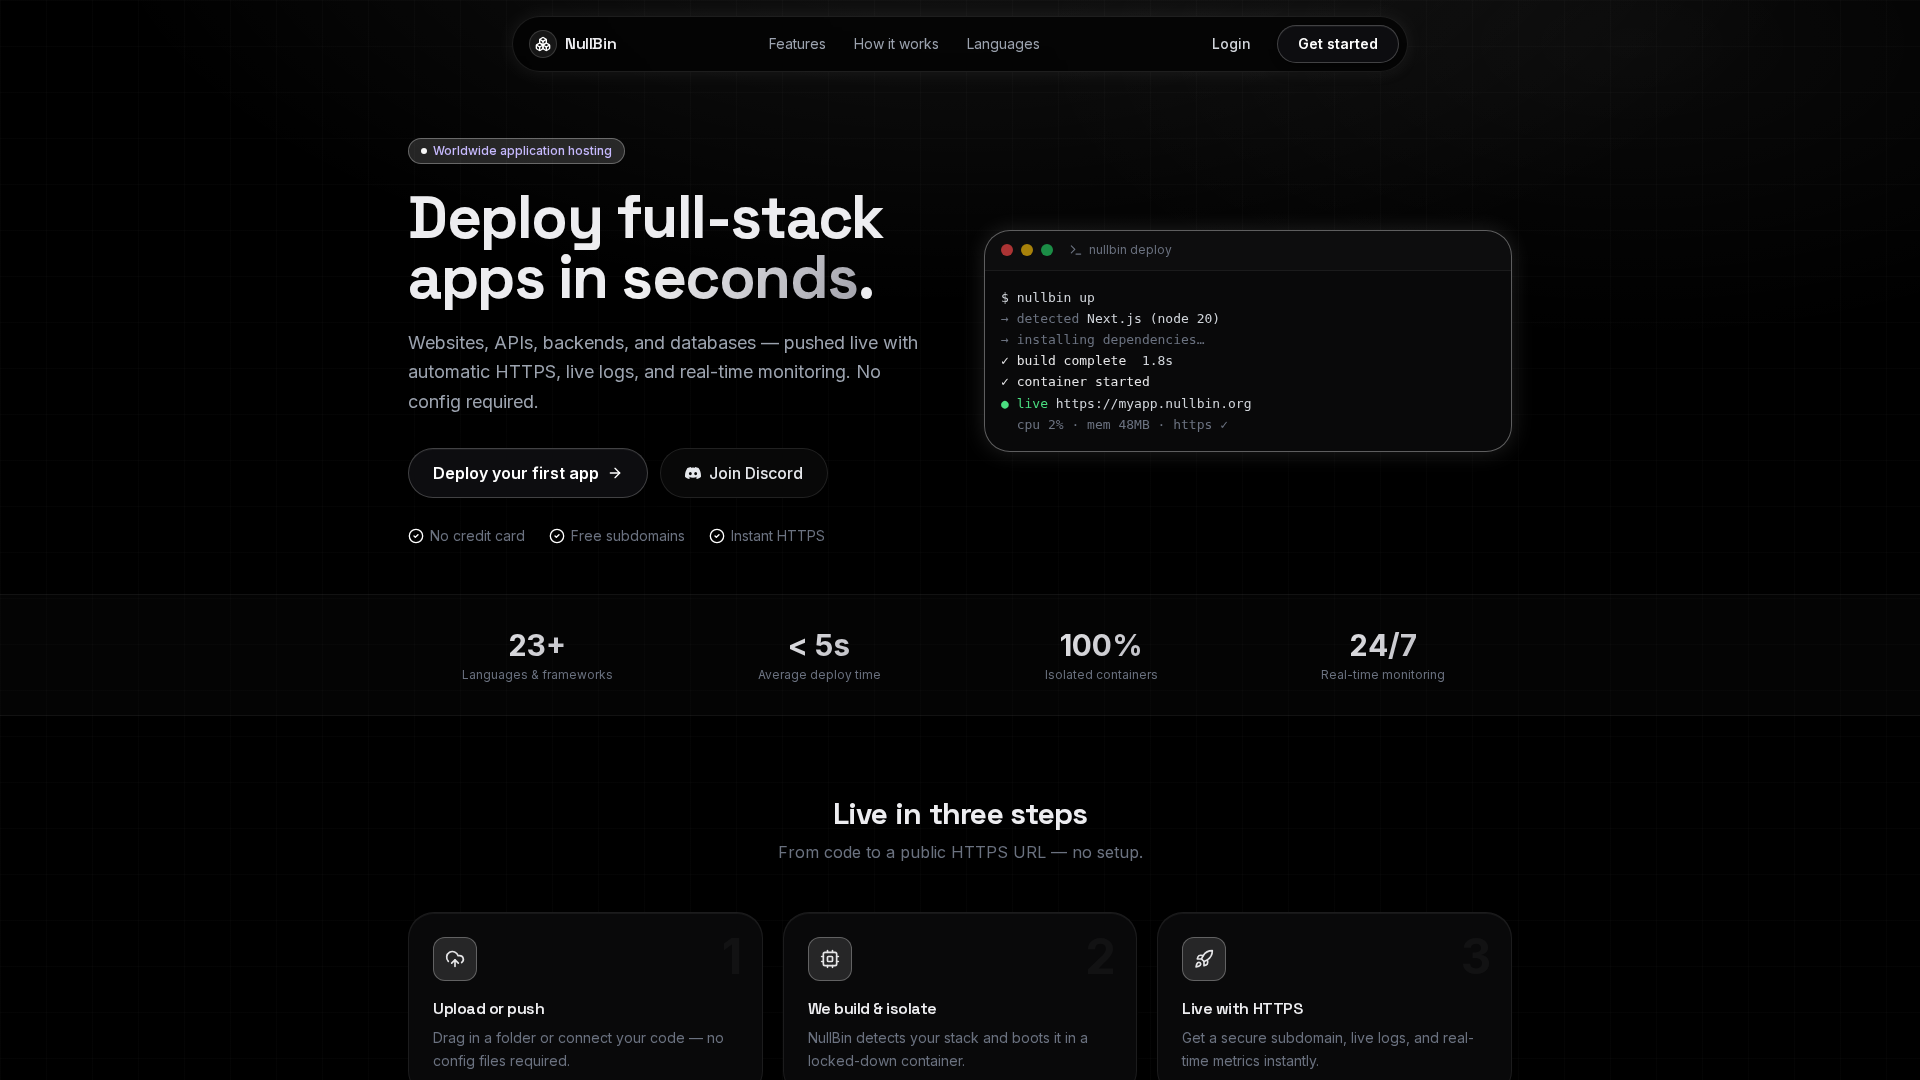Click the 'build complete 1.8s' terminal line

tap(1087, 361)
